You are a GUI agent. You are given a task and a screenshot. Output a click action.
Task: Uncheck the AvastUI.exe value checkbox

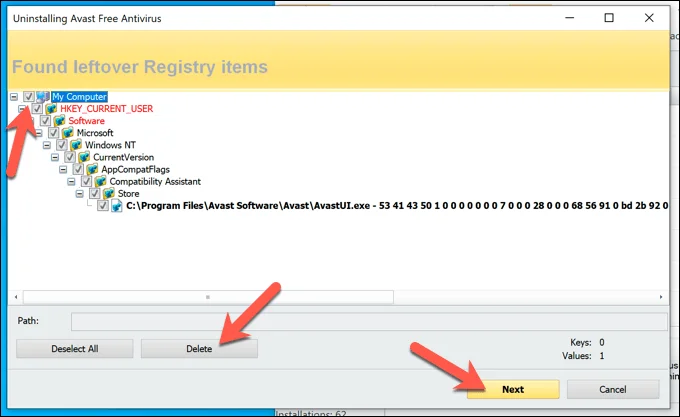103,205
